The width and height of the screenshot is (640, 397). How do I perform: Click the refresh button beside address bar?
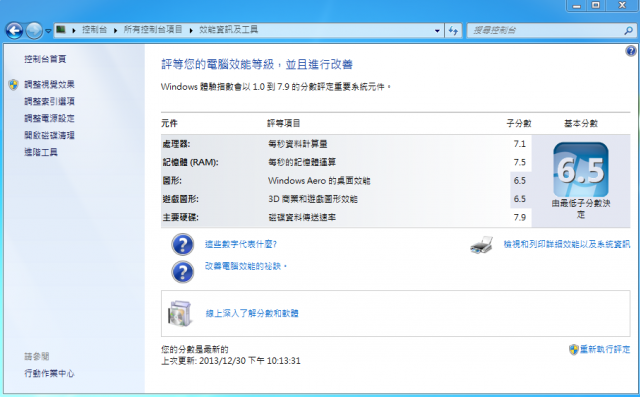point(453,31)
